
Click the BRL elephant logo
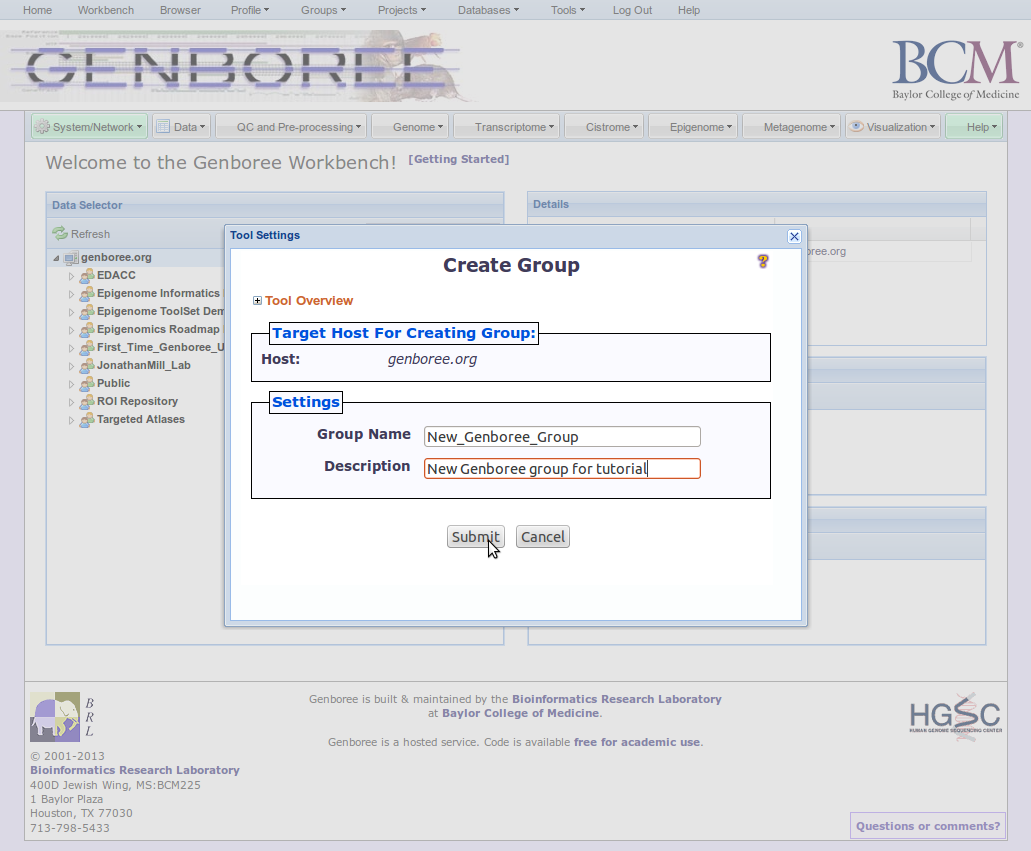[x=54, y=716]
